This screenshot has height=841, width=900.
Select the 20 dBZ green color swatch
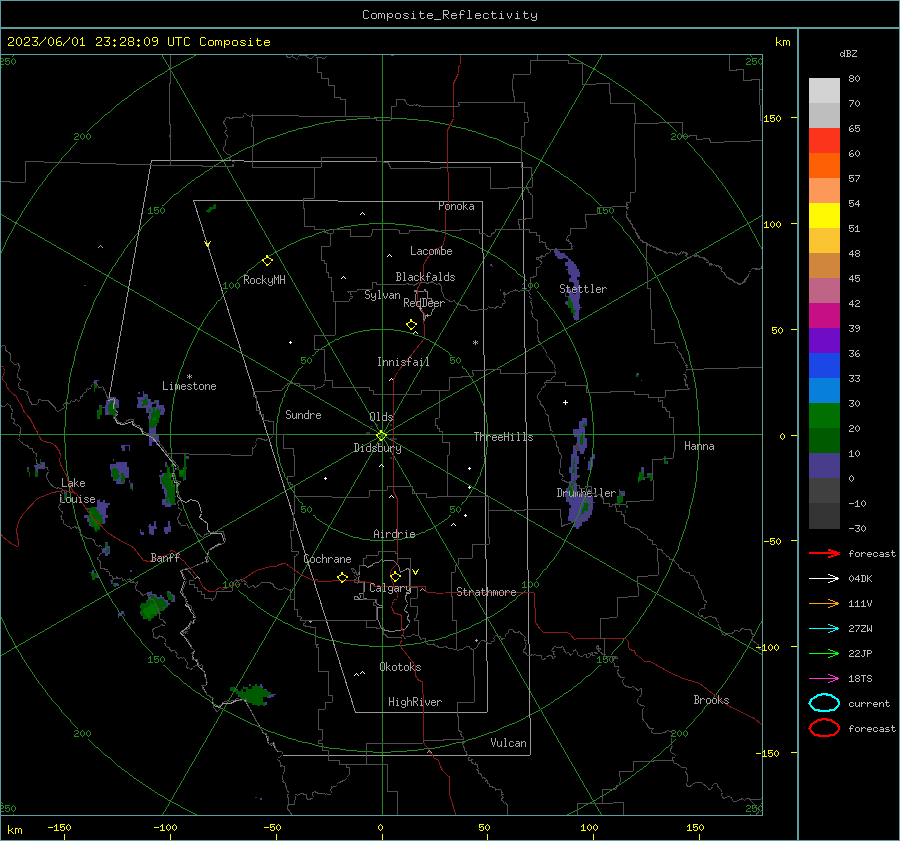tap(824, 416)
